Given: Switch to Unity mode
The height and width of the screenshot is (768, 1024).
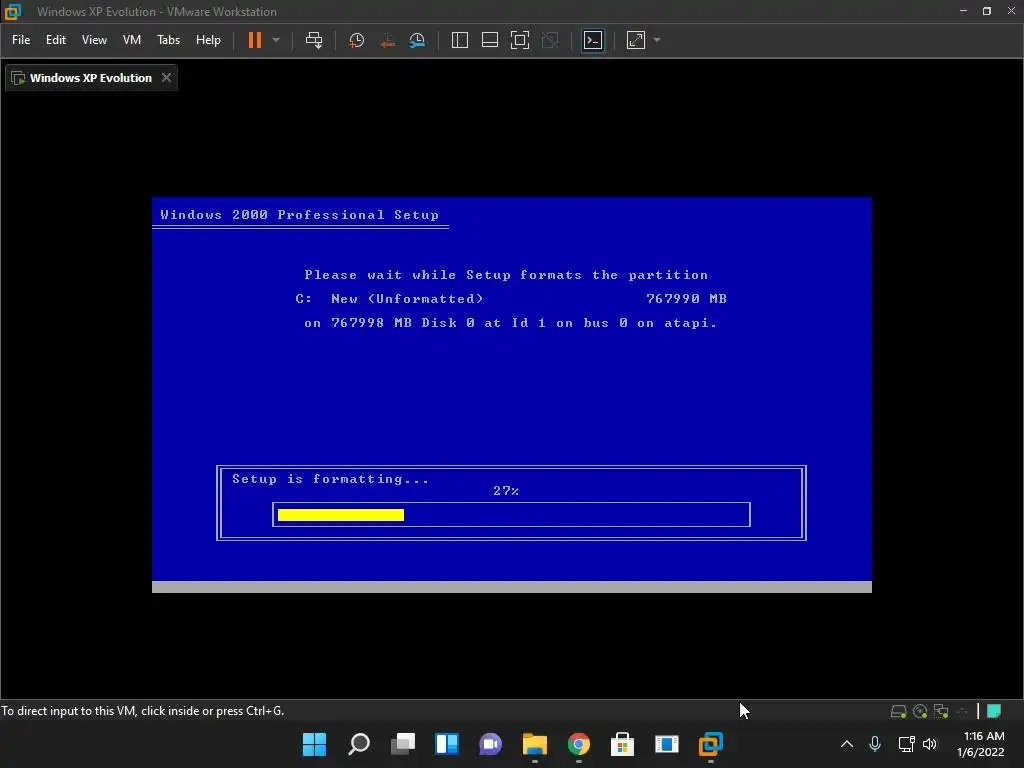Looking at the screenshot, I should 551,40.
